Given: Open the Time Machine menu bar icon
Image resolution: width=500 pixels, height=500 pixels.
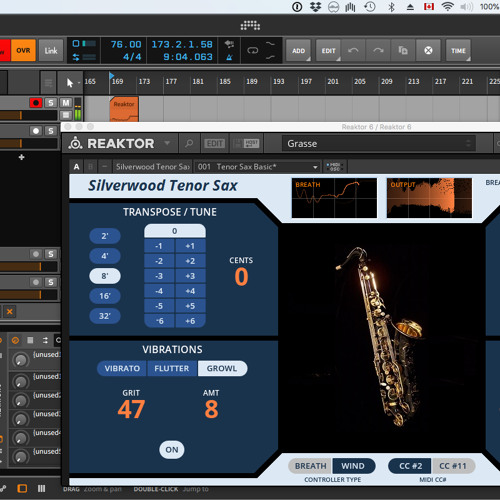Looking at the screenshot, I should (370, 7).
